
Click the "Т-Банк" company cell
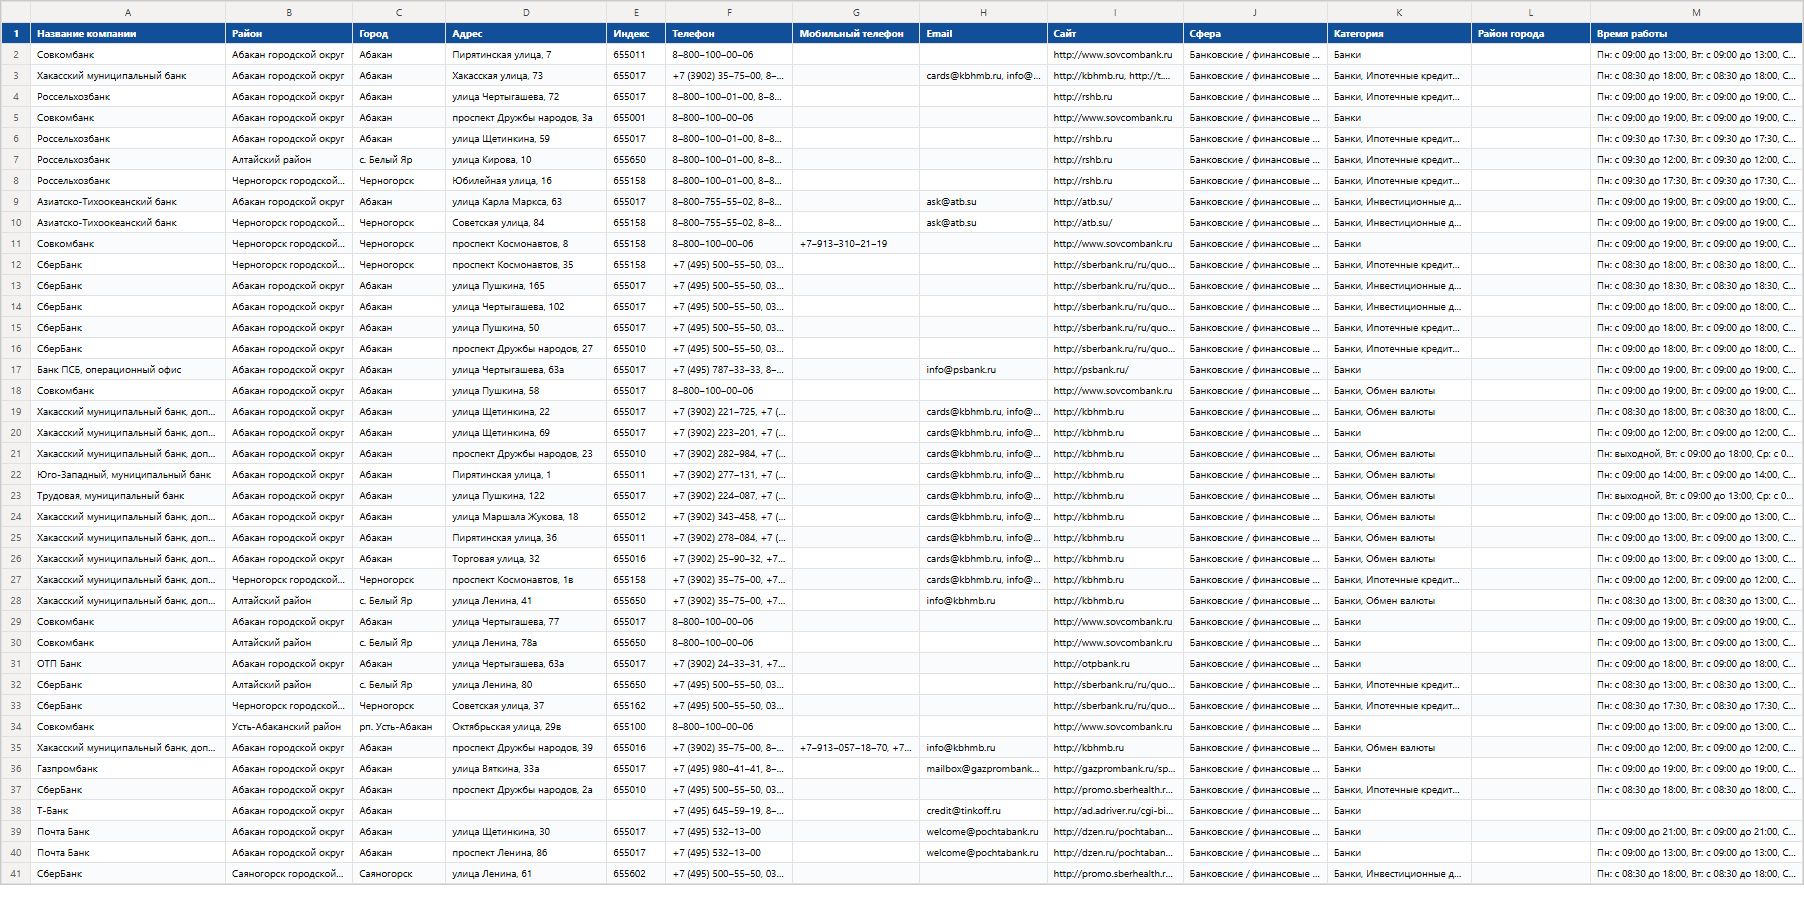click(128, 811)
